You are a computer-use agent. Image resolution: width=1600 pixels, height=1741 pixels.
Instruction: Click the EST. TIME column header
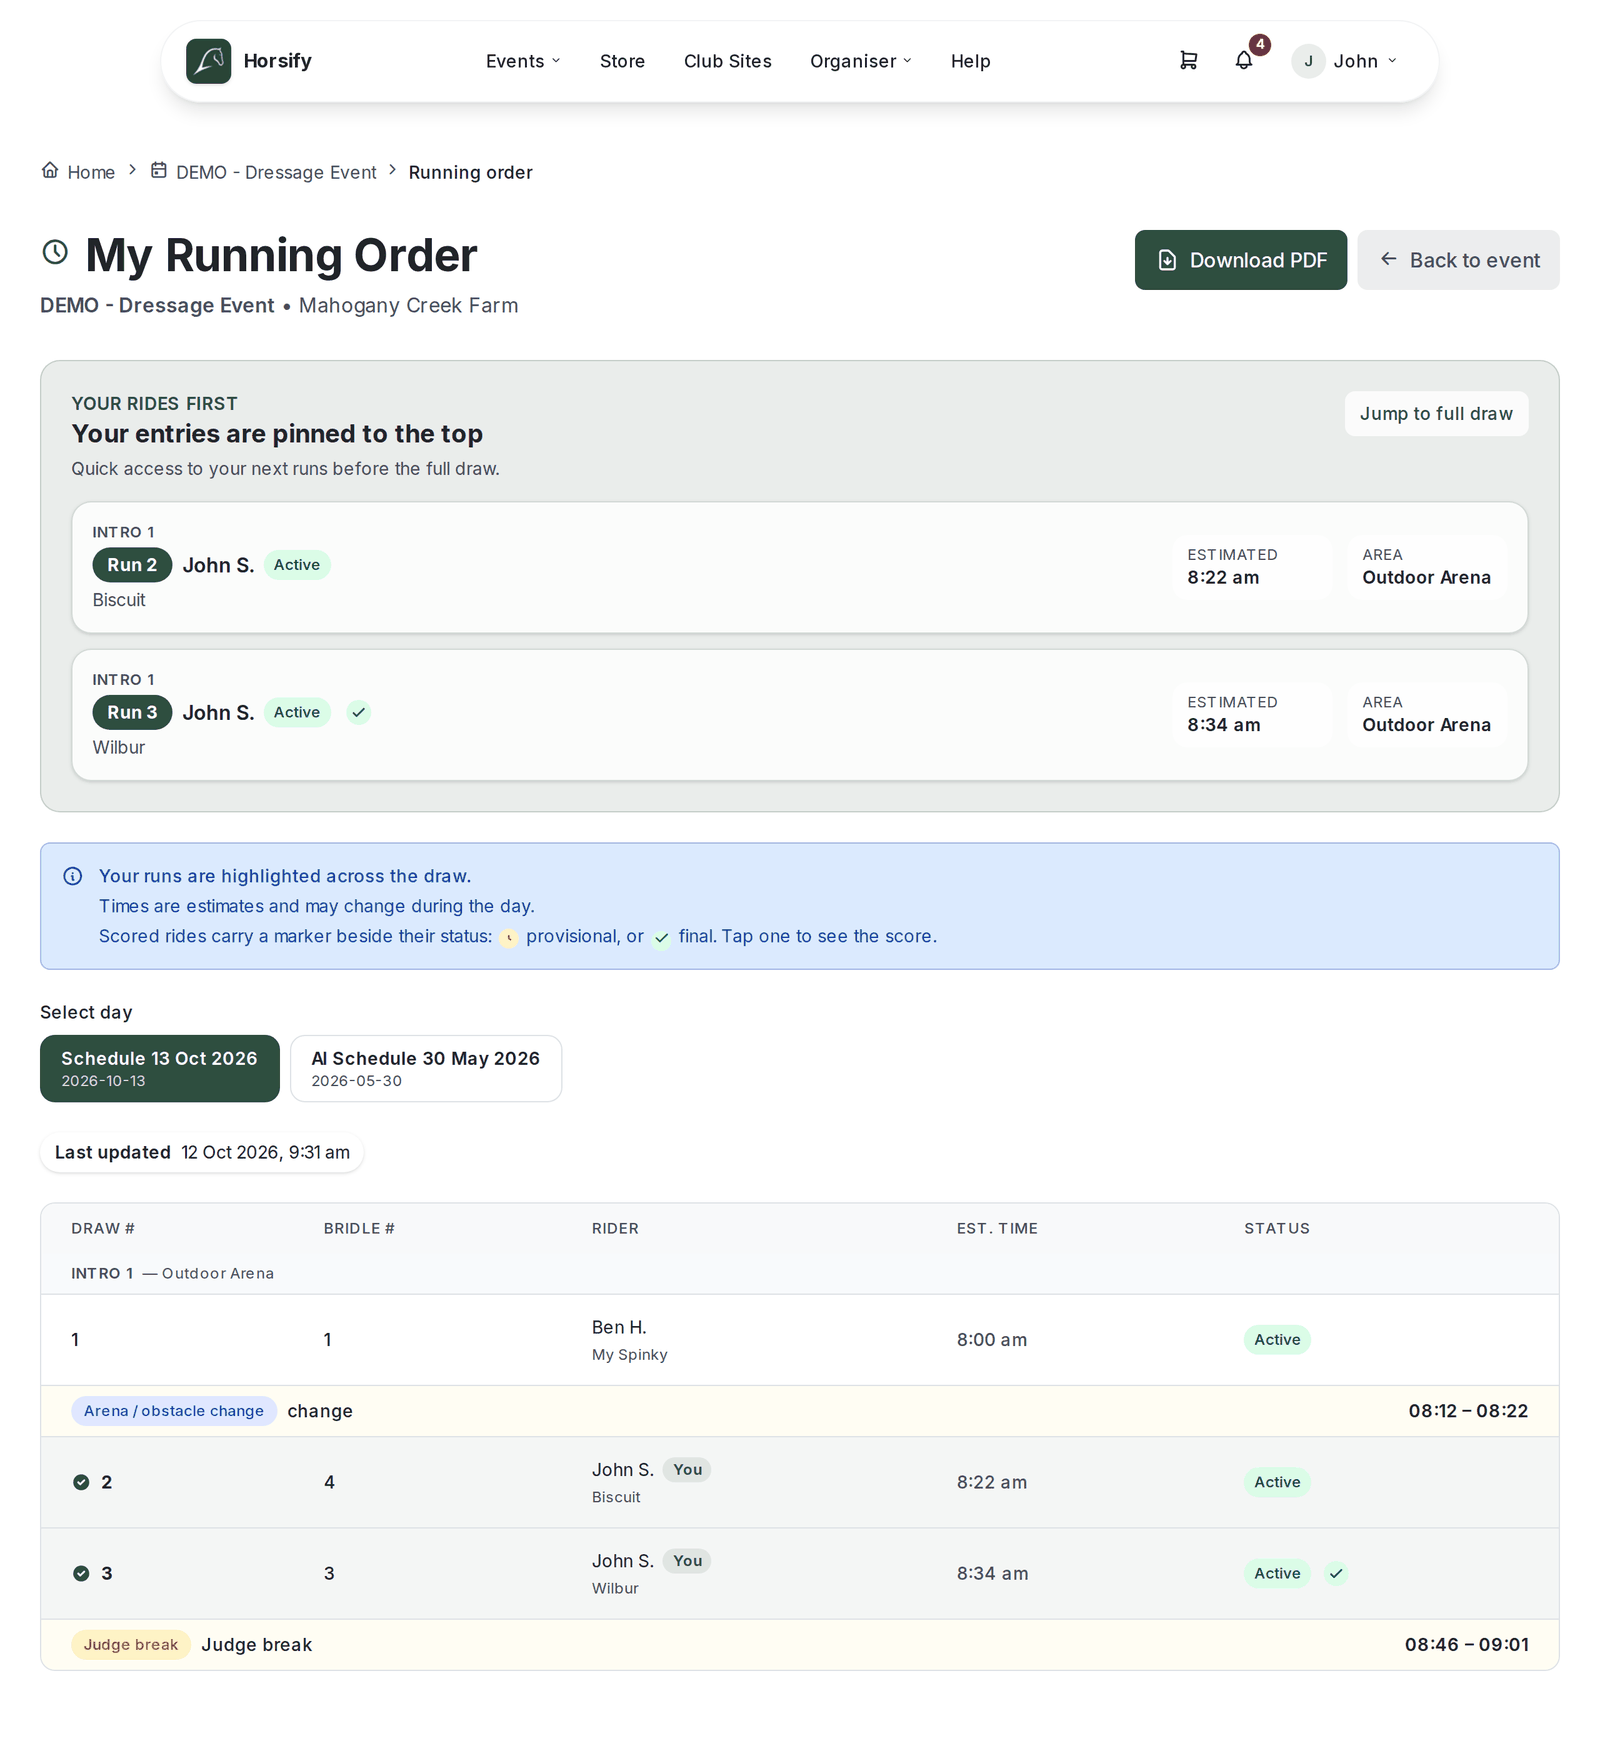click(997, 1228)
